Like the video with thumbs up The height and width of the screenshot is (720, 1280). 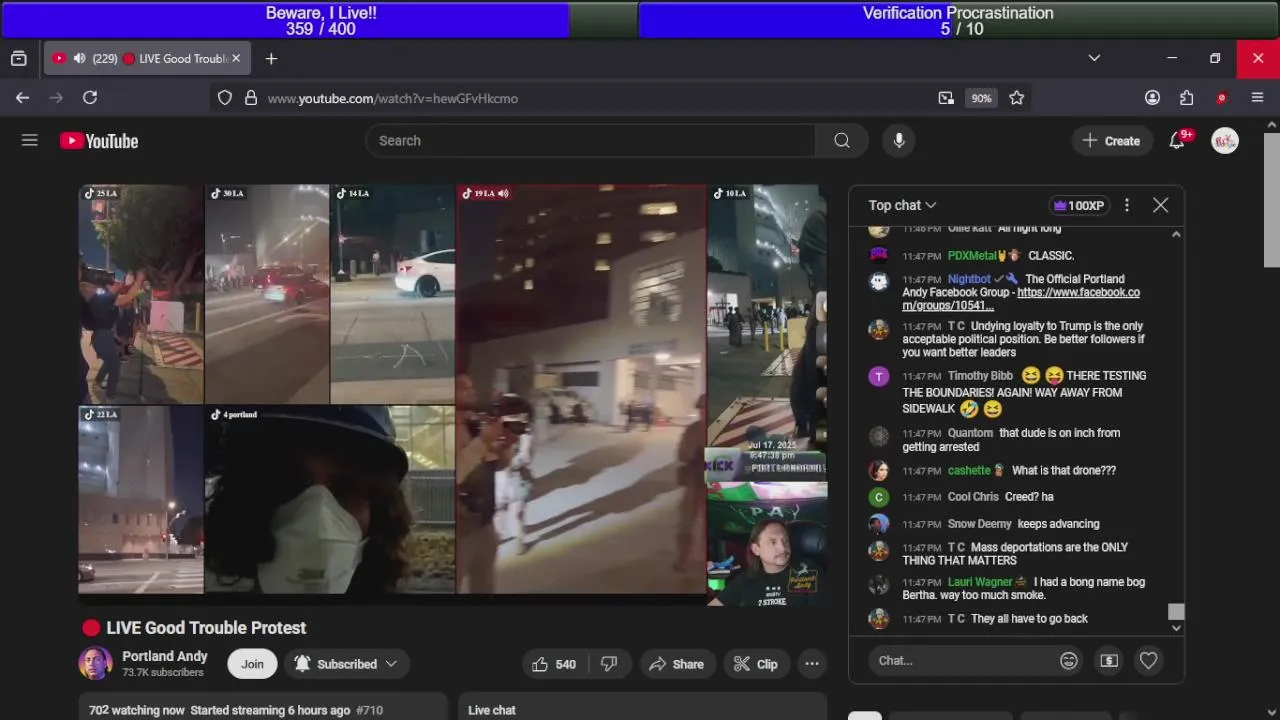coord(553,664)
